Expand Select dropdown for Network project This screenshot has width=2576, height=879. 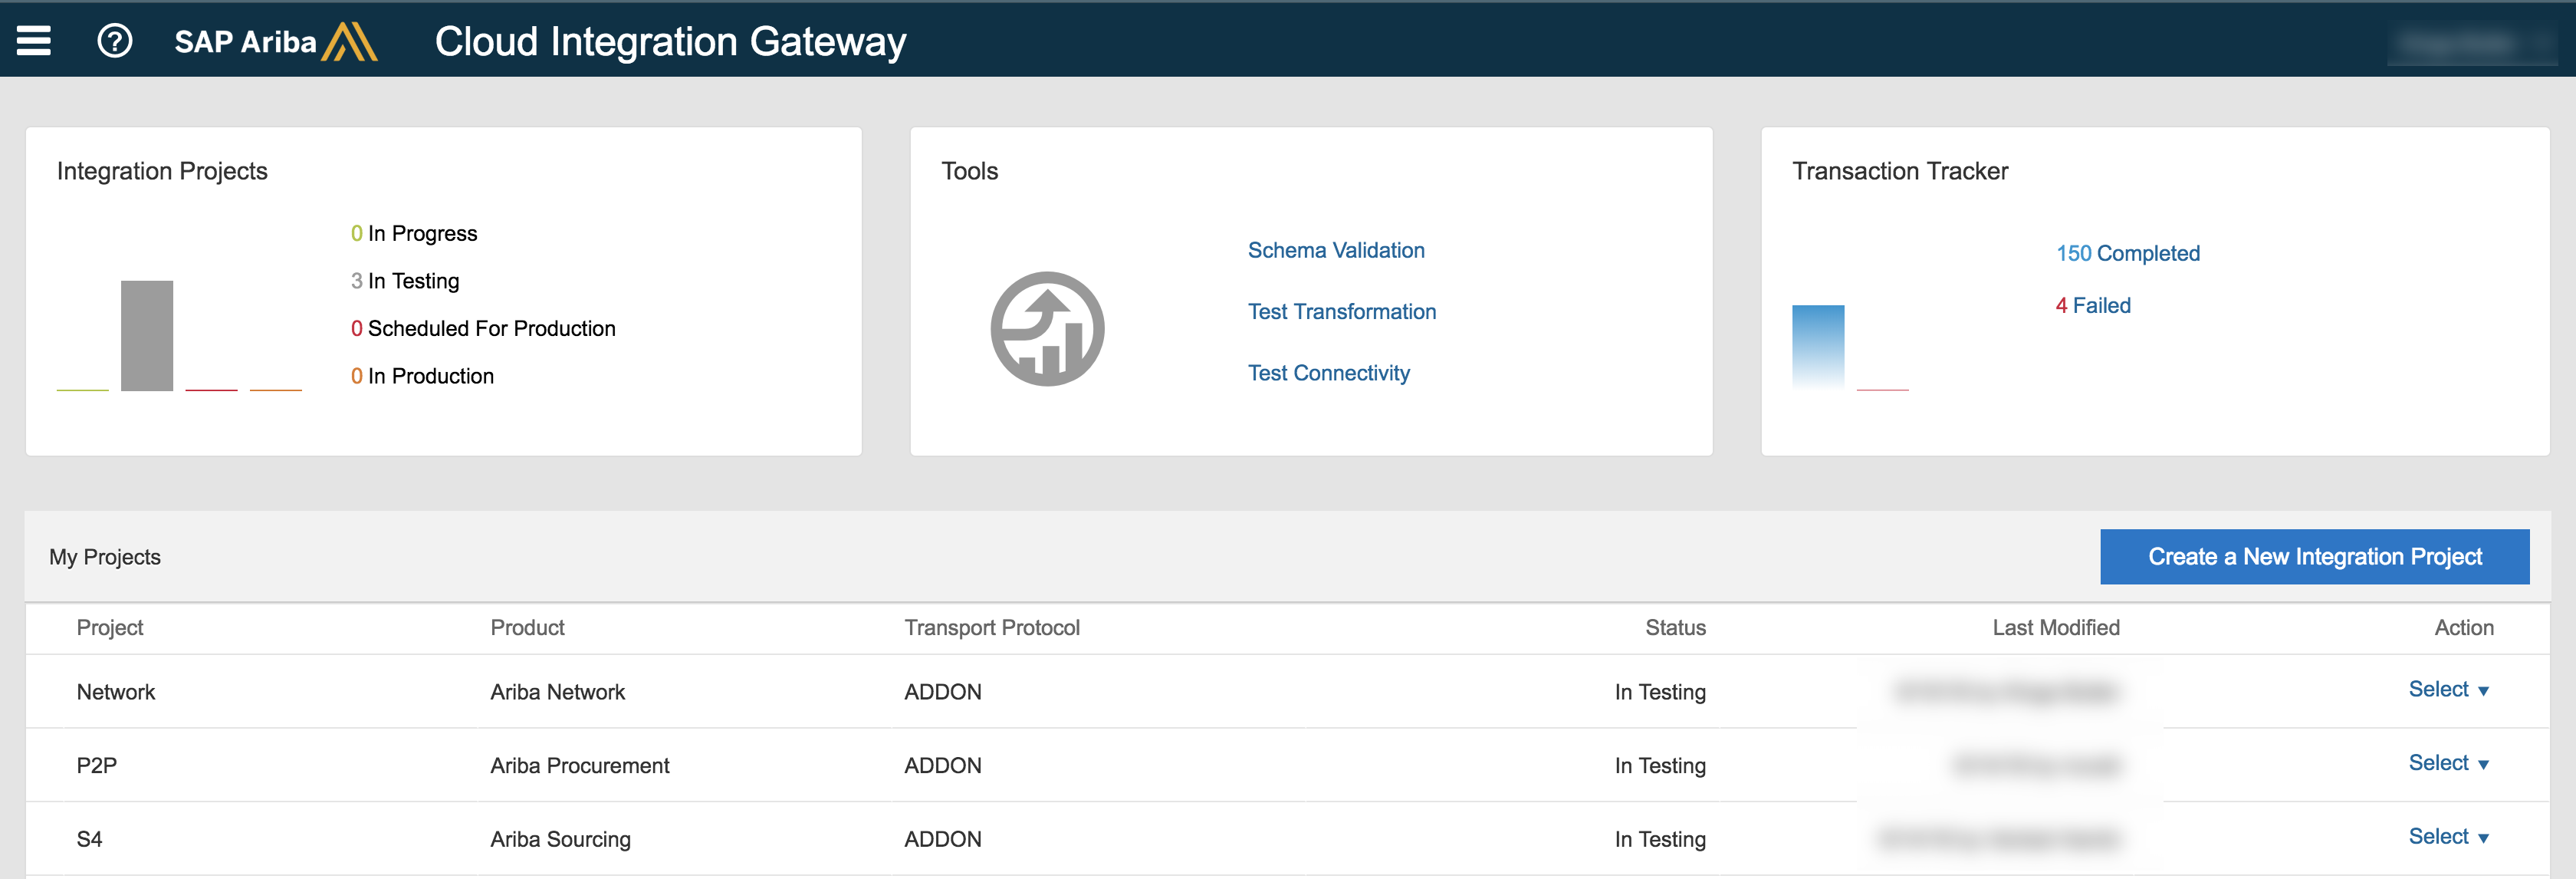pos(2447,689)
